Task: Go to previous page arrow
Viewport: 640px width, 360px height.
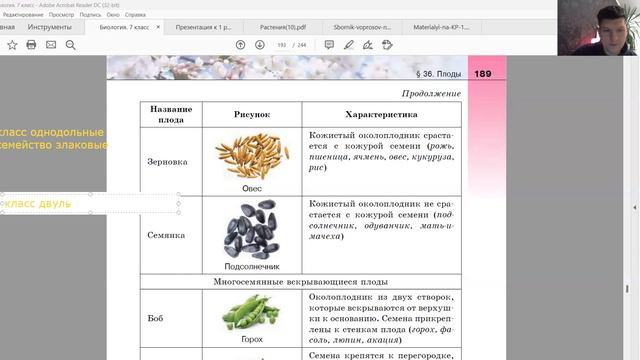Action: (240, 45)
